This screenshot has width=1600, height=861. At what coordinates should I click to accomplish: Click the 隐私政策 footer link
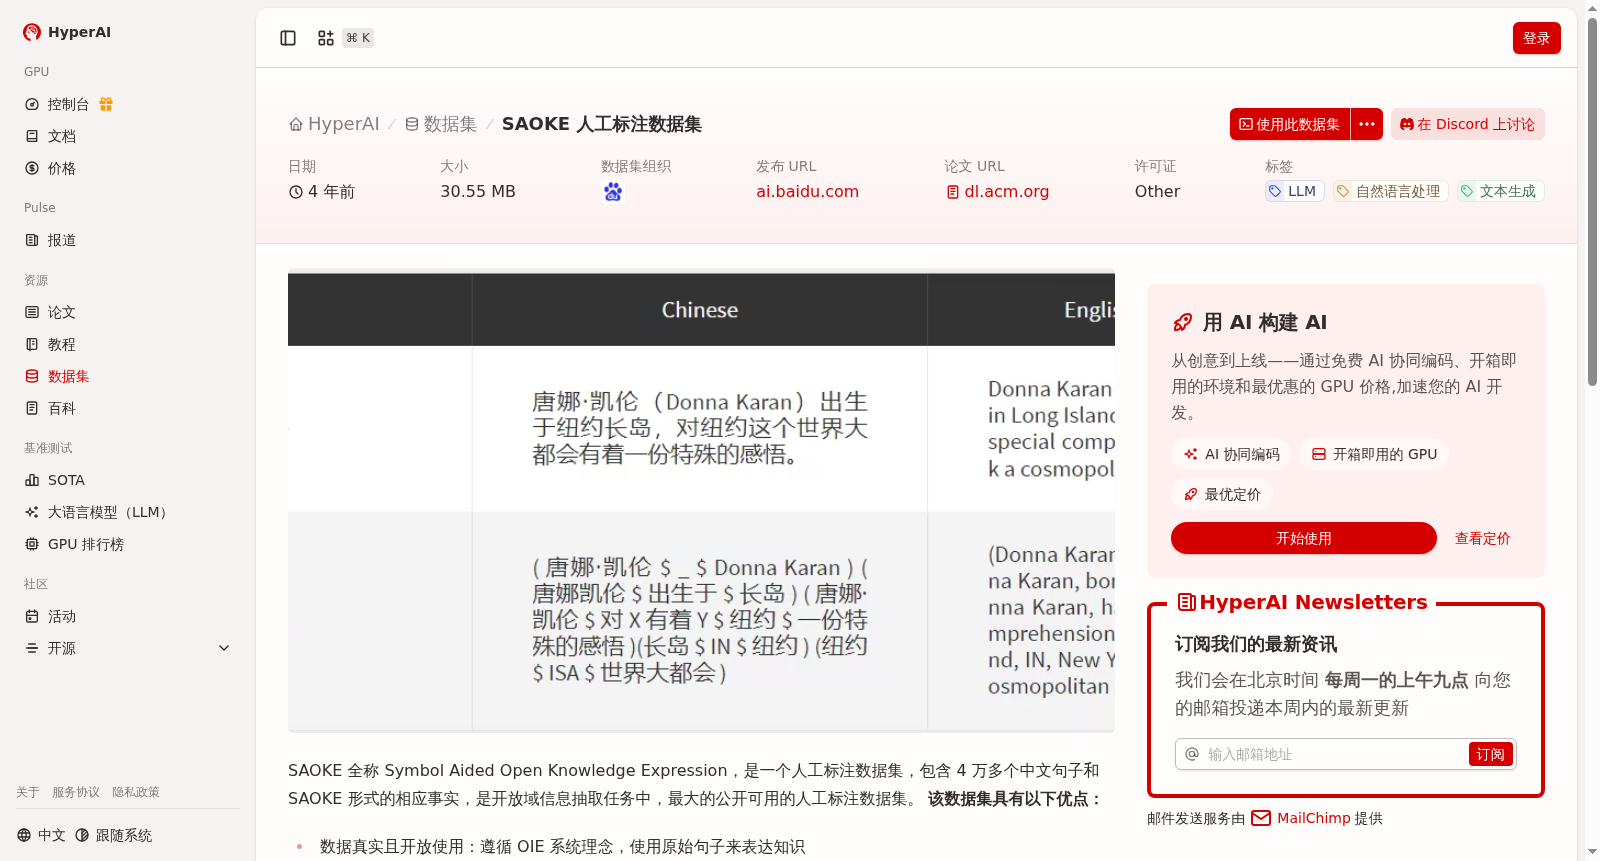[136, 792]
